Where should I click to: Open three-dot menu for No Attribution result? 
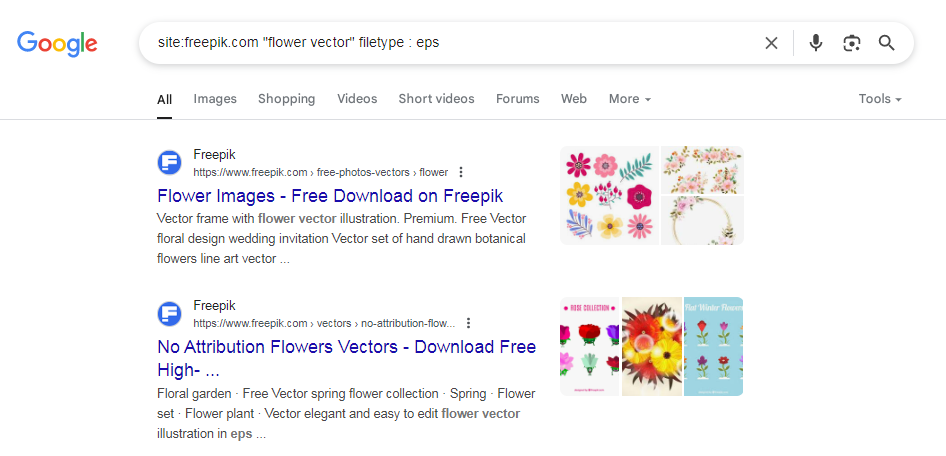469,323
